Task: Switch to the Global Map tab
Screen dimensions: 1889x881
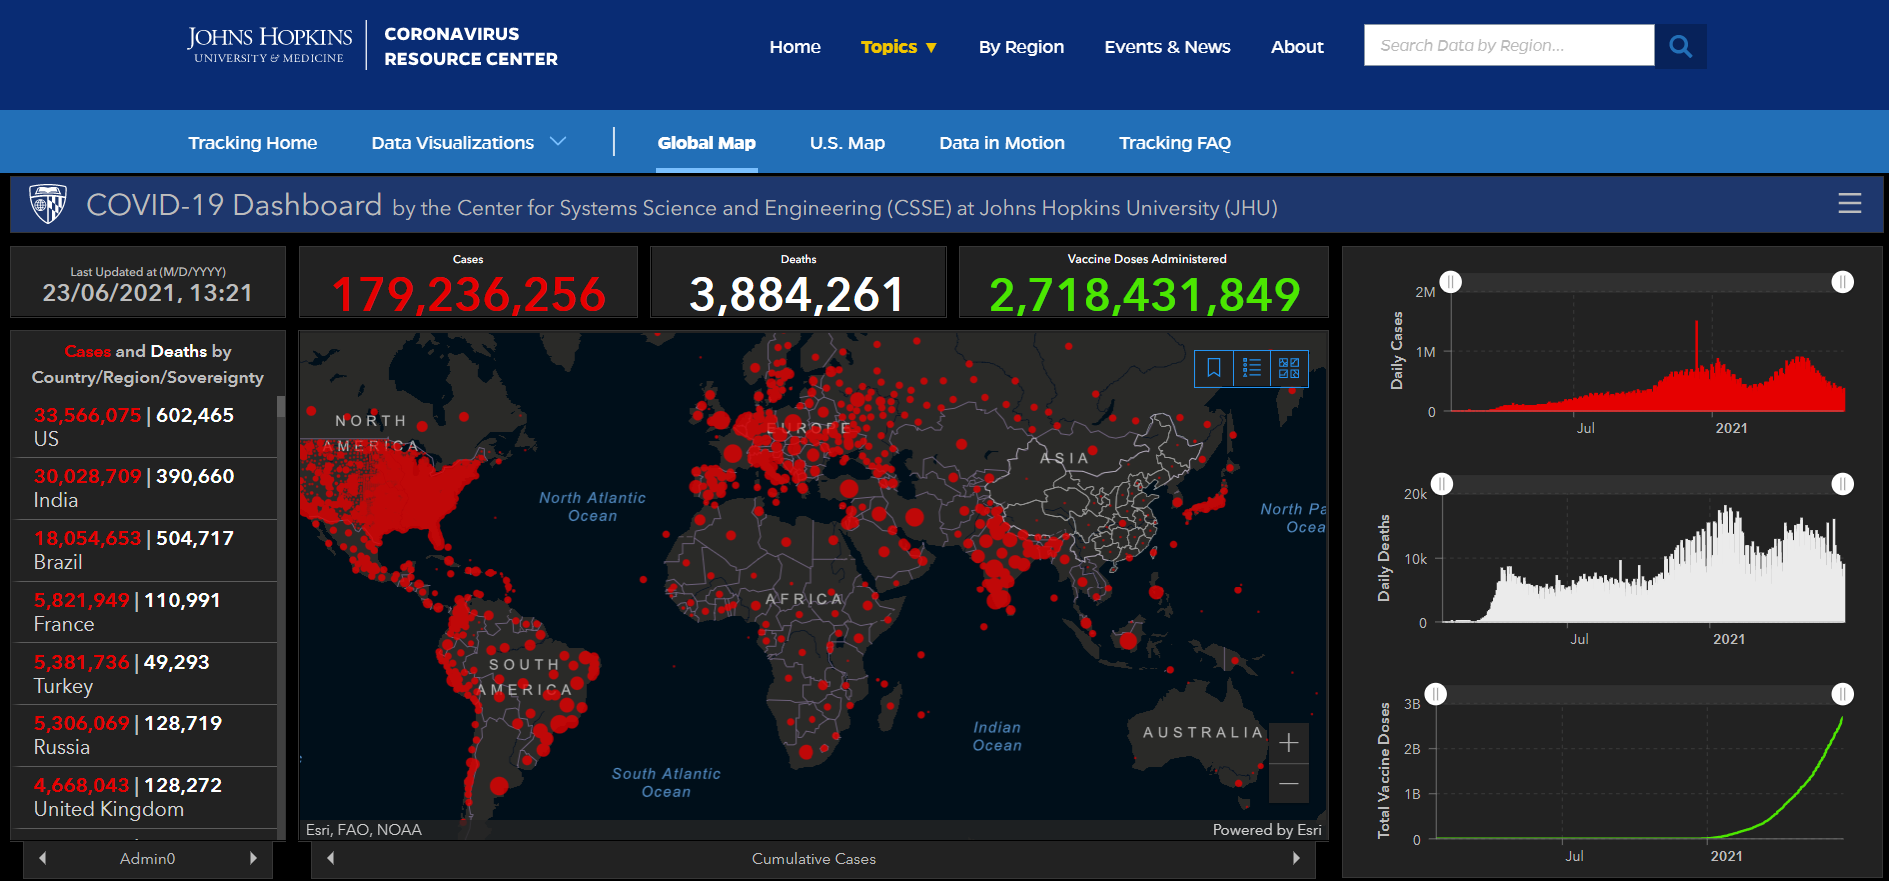Action: (706, 143)
